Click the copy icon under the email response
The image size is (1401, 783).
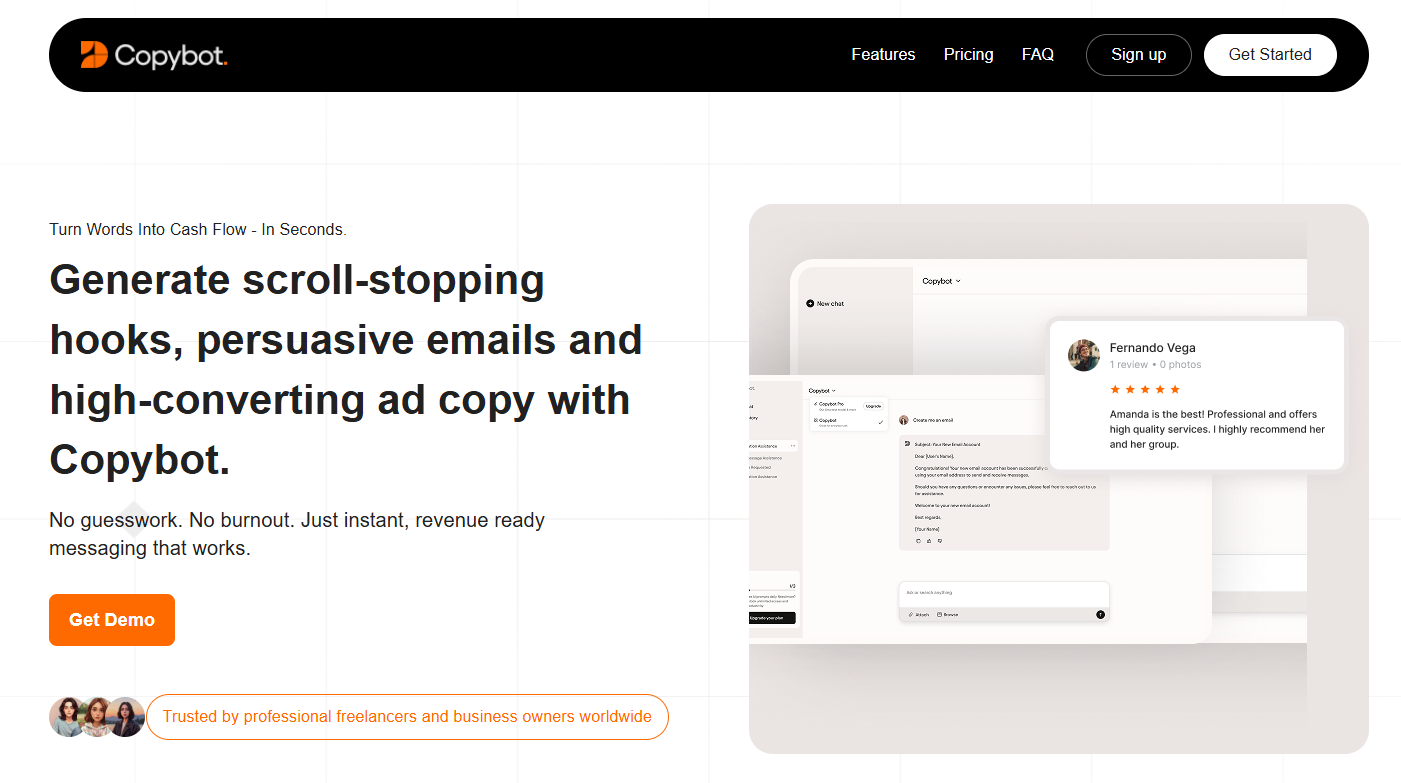[x=918, y=541]
